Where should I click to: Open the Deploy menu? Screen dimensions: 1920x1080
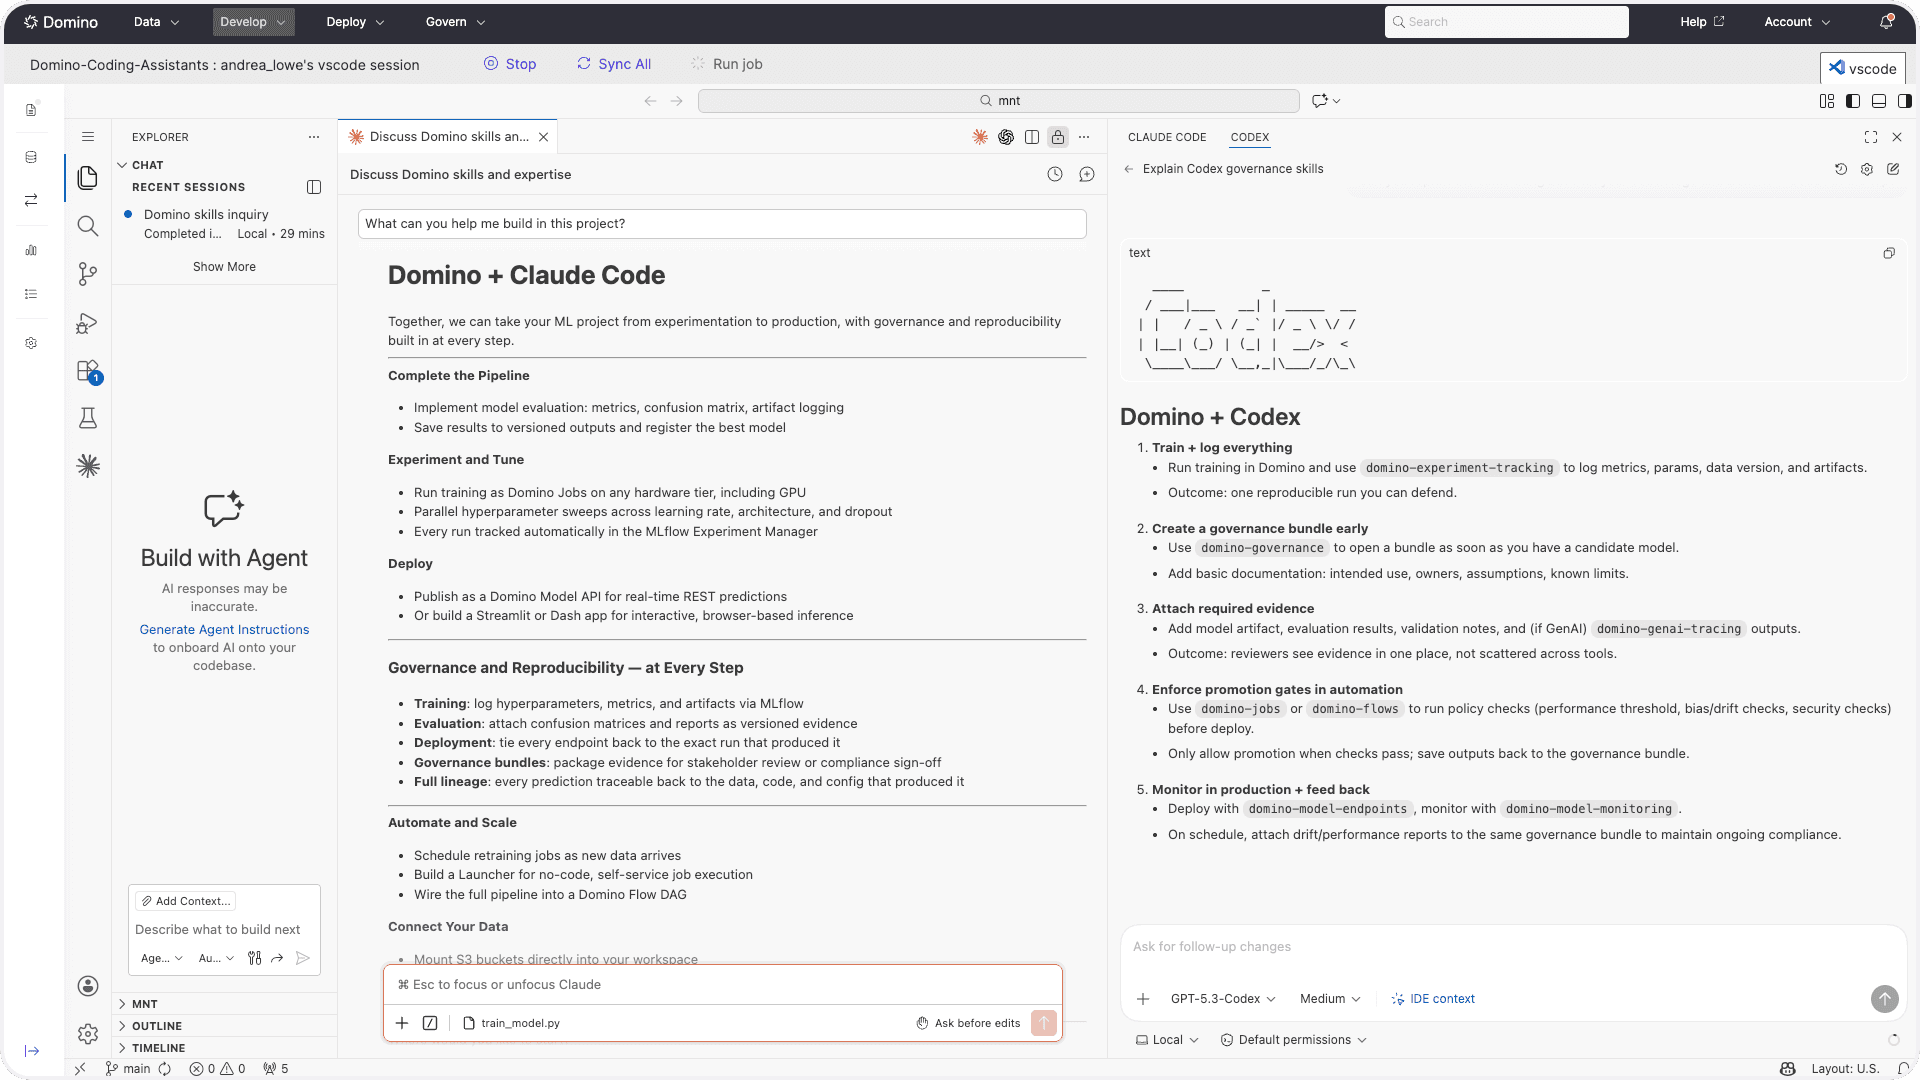(355, 22)
